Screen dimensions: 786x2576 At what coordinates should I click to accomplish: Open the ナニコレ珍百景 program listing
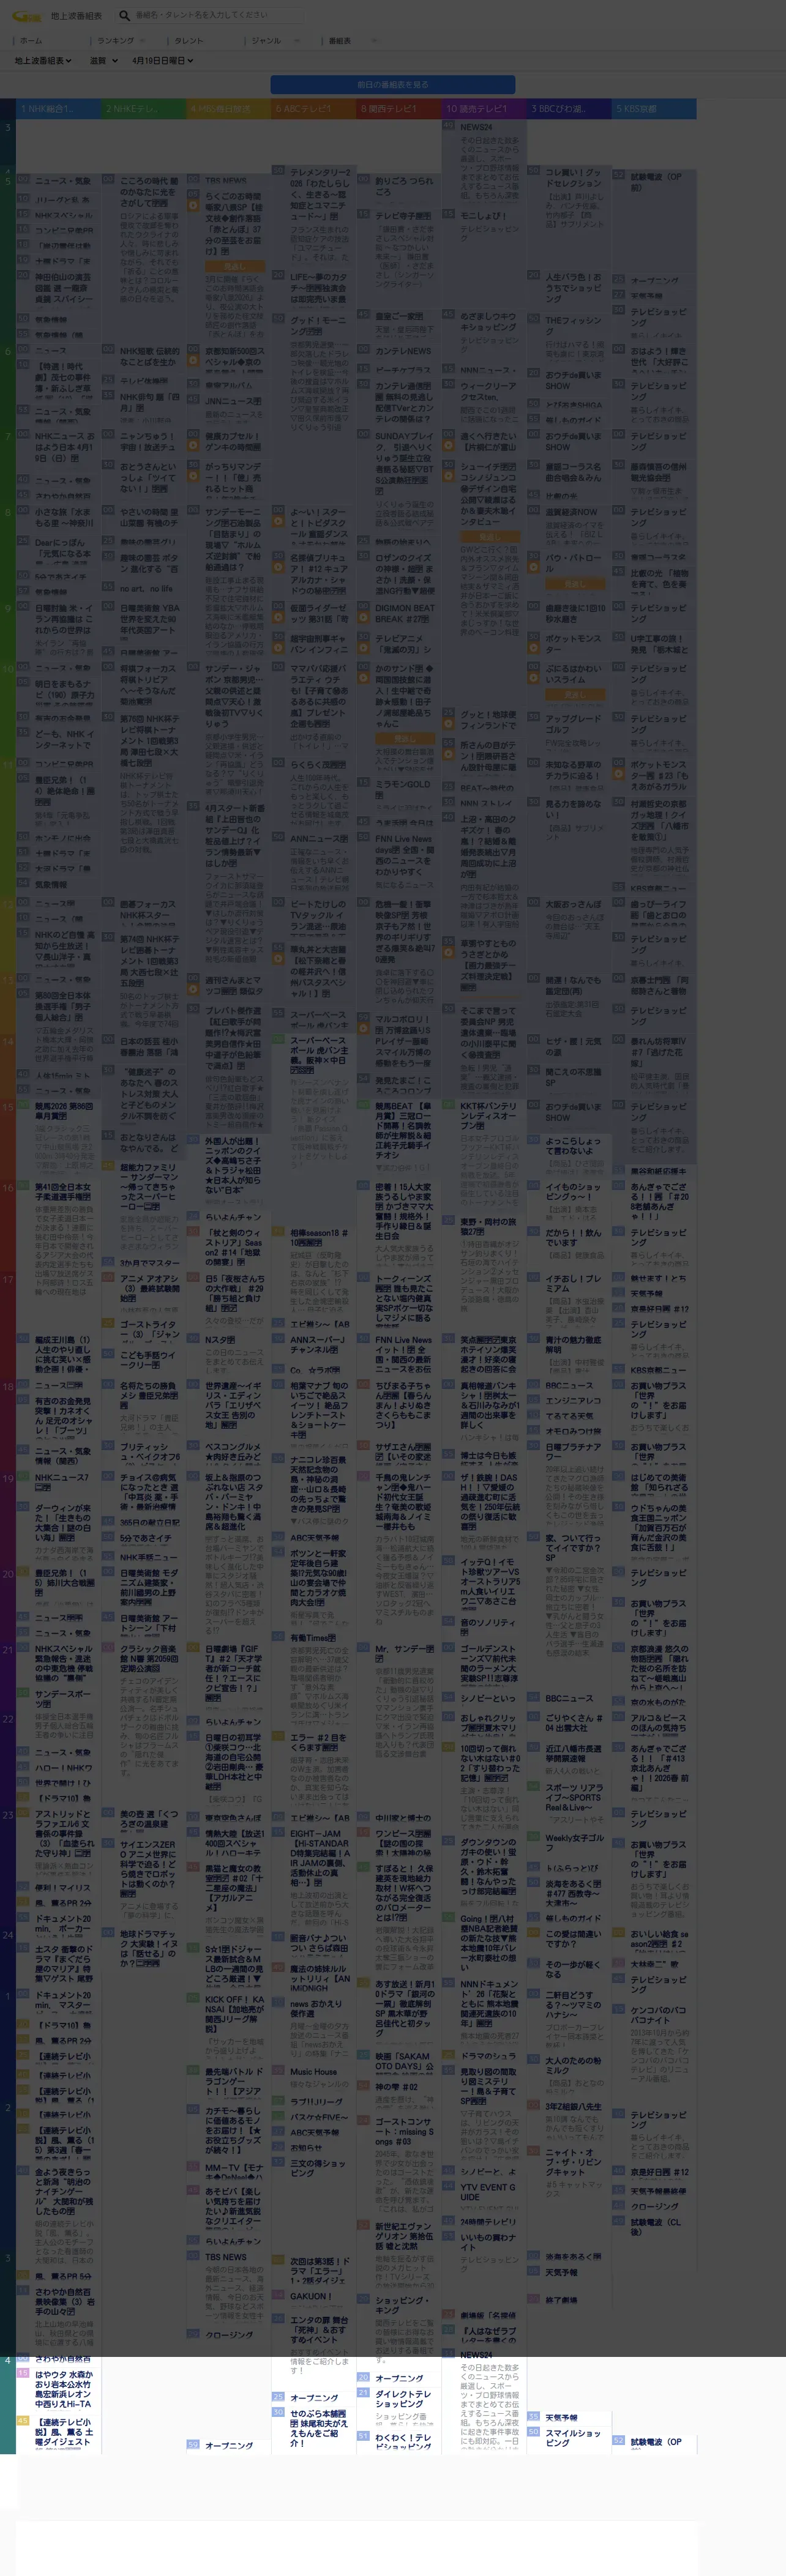[x=320, y=1484]
